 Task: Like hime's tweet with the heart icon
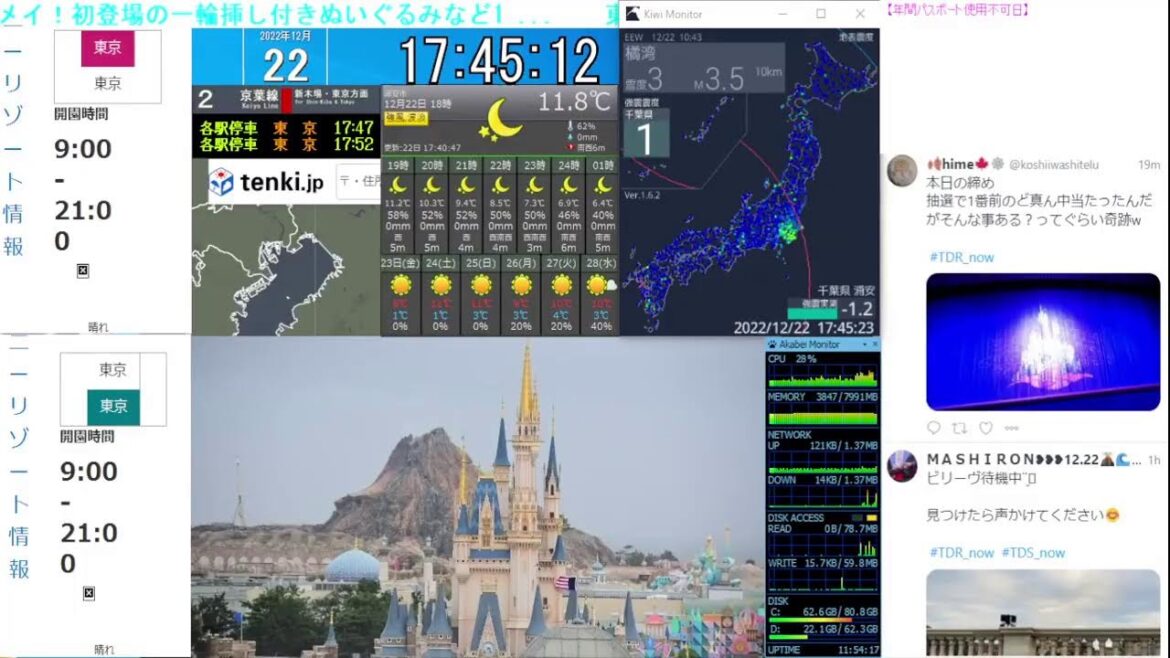point(986,427)
